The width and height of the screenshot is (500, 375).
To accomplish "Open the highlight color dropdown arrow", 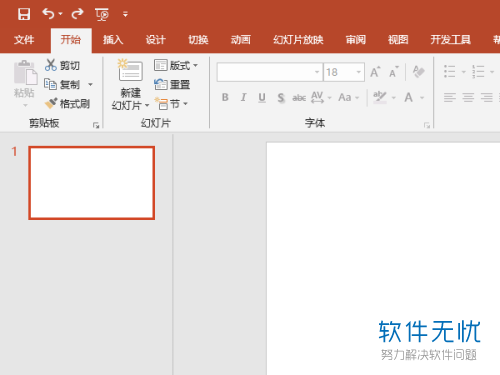I will (x=394, y=98).
